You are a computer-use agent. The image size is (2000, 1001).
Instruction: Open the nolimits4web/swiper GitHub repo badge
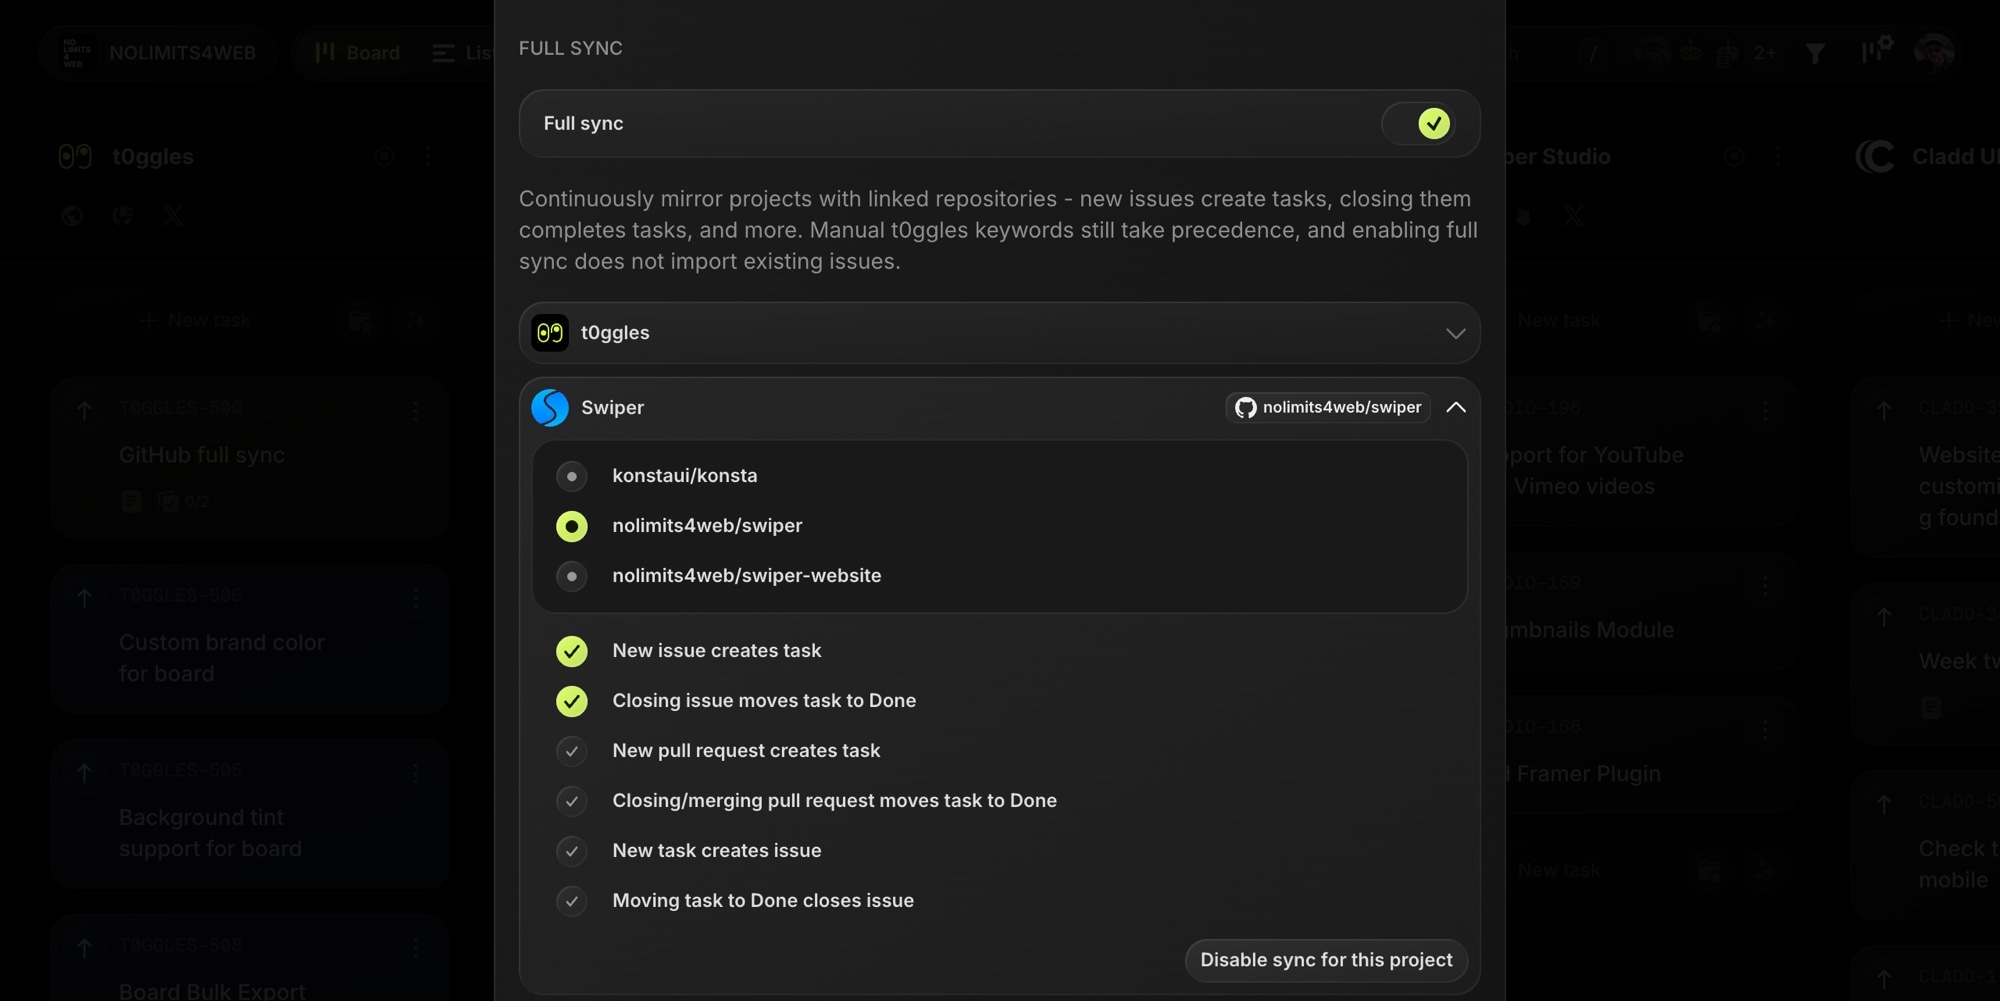point(1328,408)
